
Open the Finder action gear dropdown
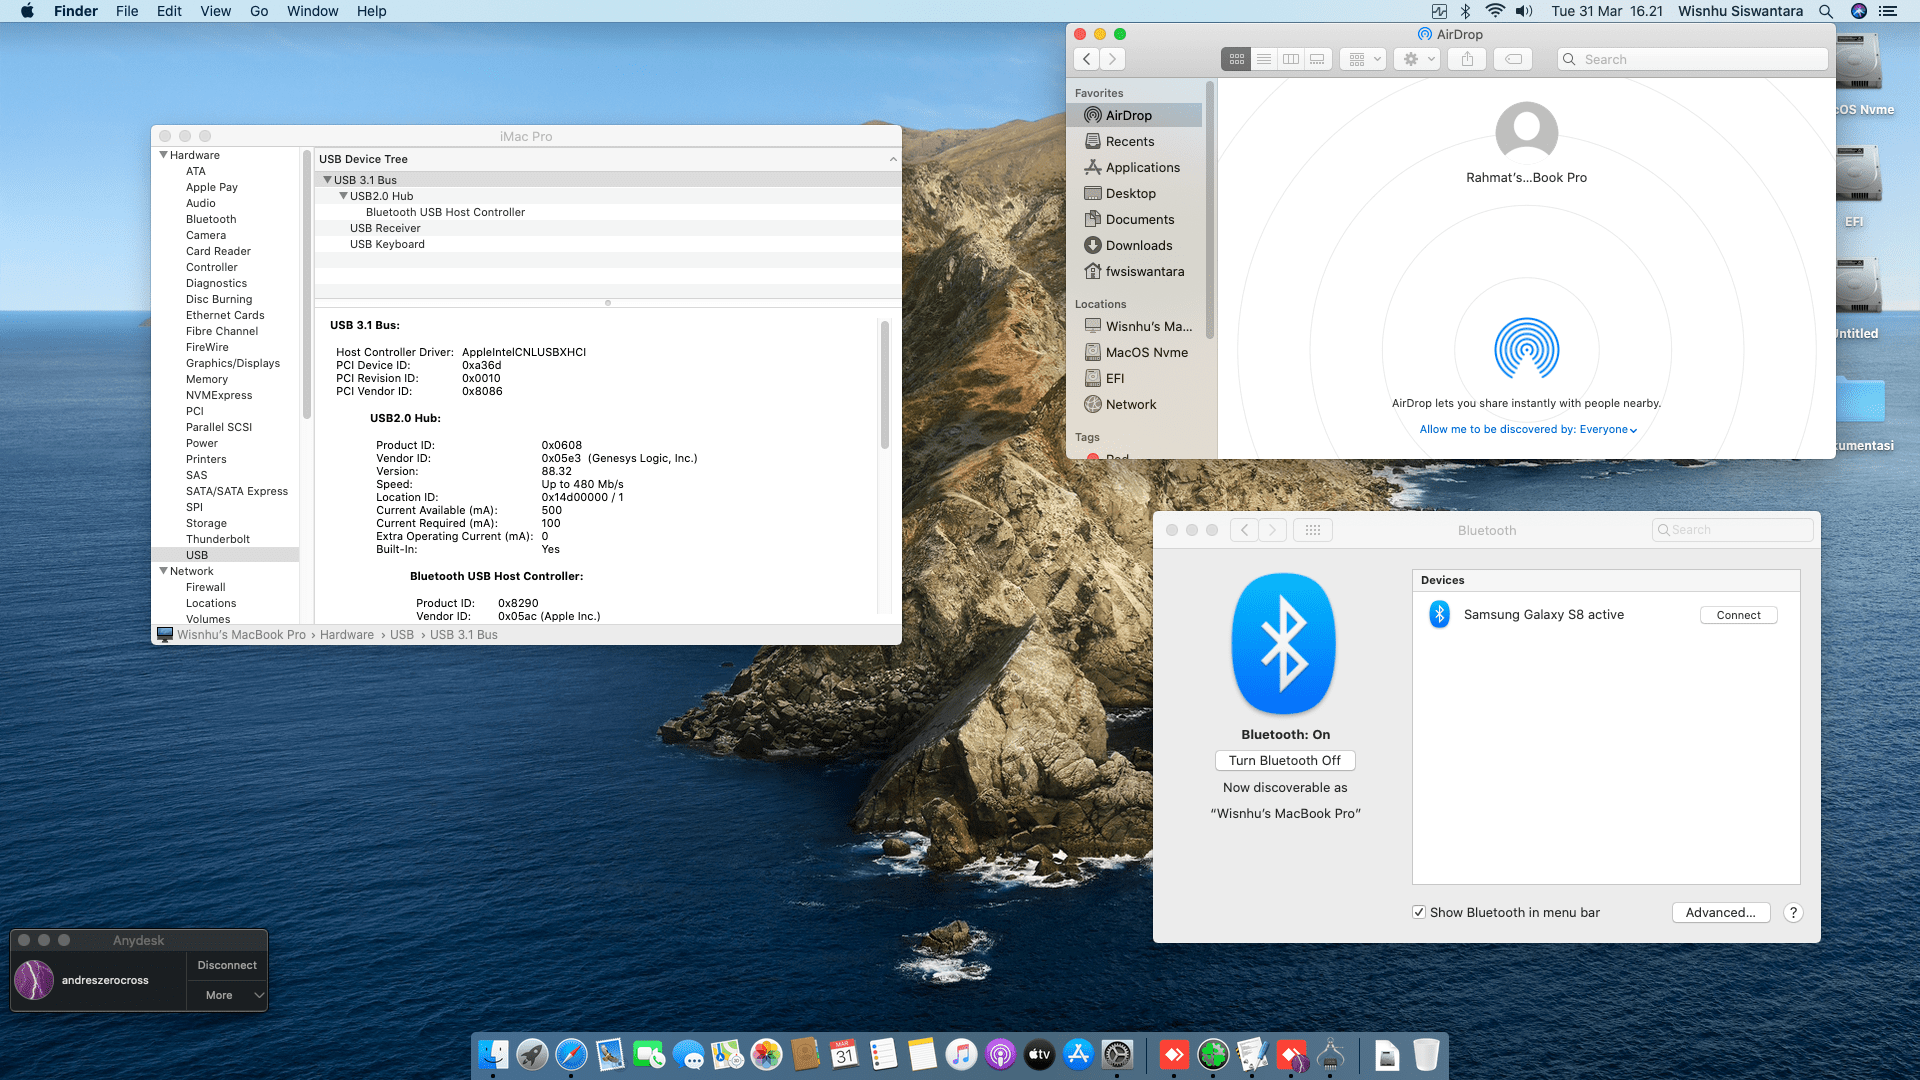1417,59
